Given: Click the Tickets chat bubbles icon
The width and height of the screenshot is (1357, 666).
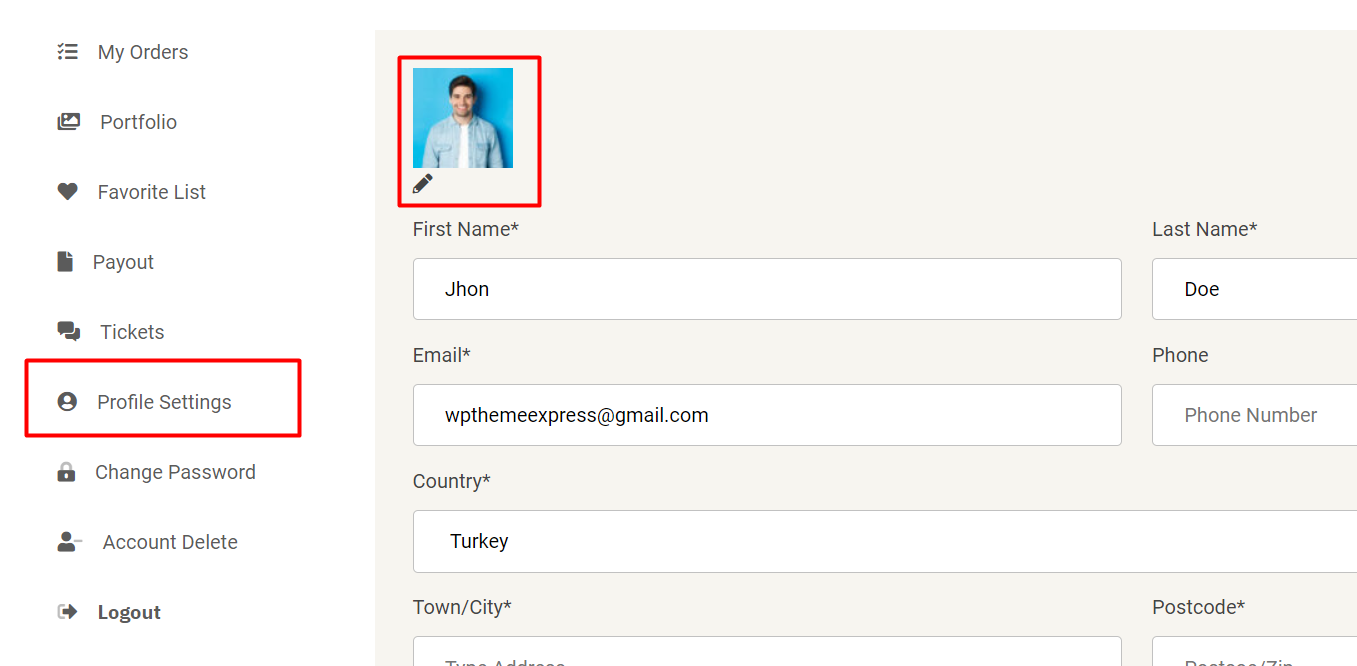Looking at the screenshot, I should (69, 332).
